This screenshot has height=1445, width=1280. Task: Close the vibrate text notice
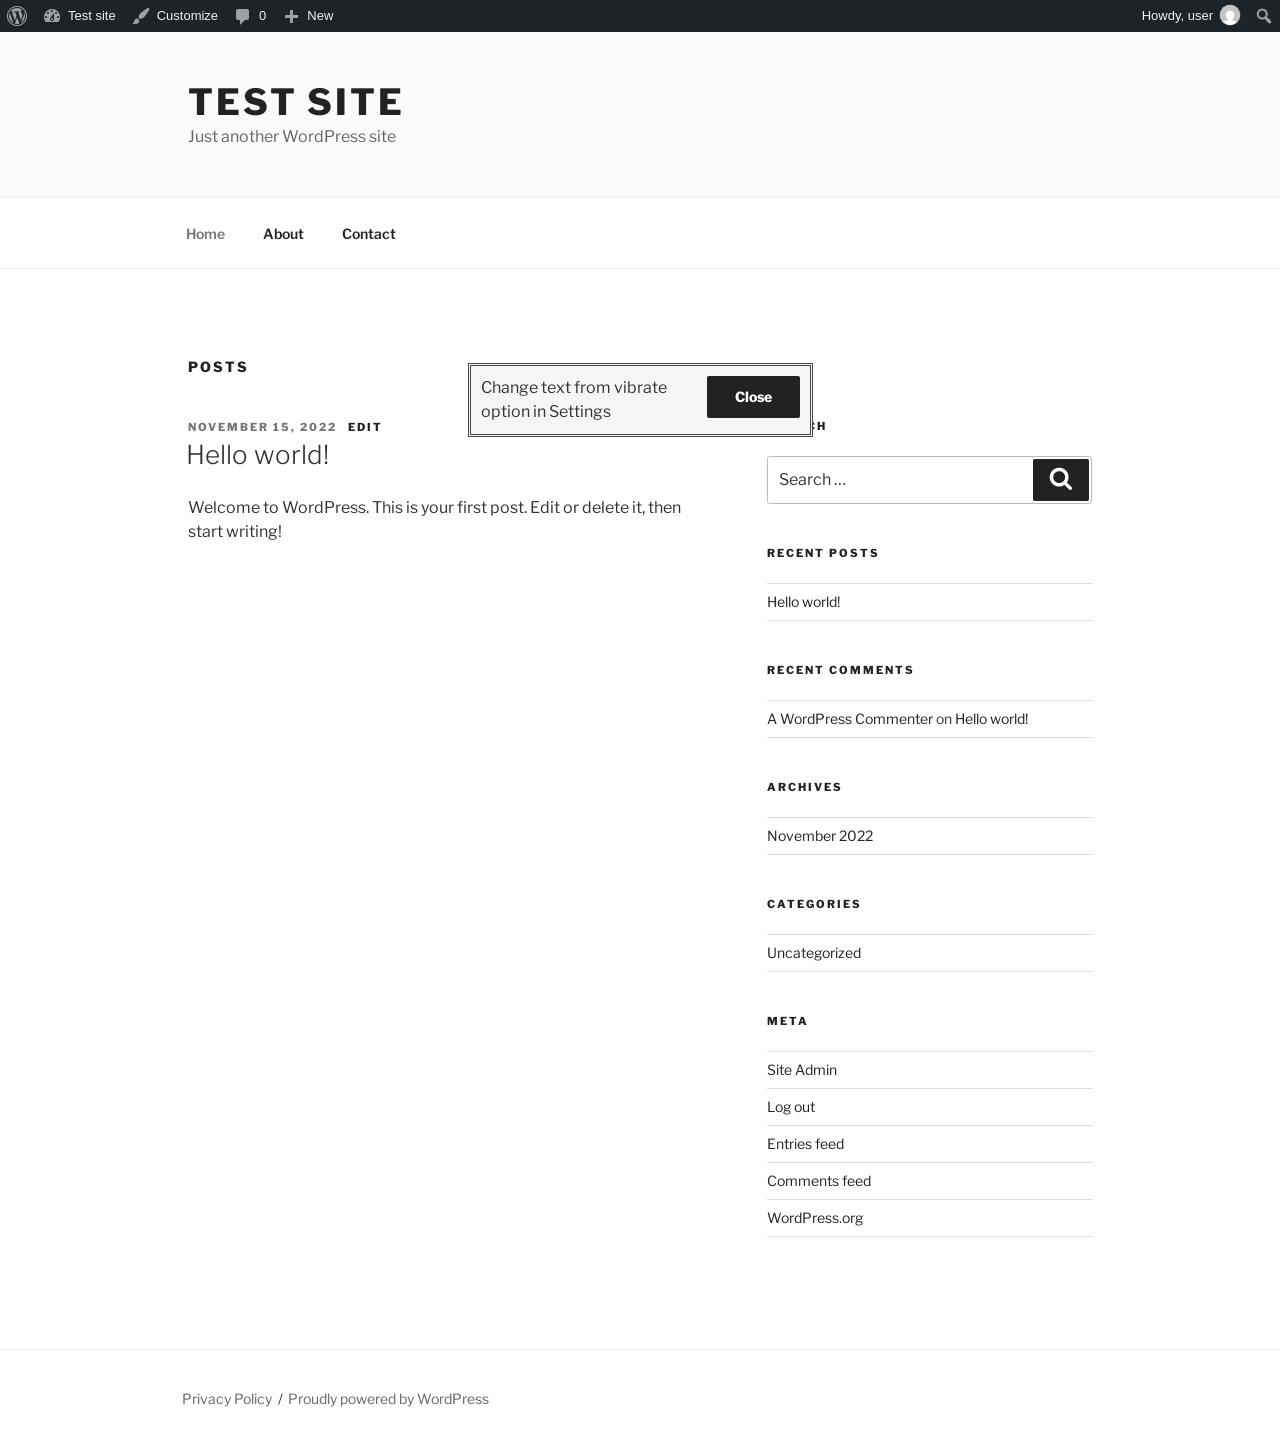click(753, 397)
